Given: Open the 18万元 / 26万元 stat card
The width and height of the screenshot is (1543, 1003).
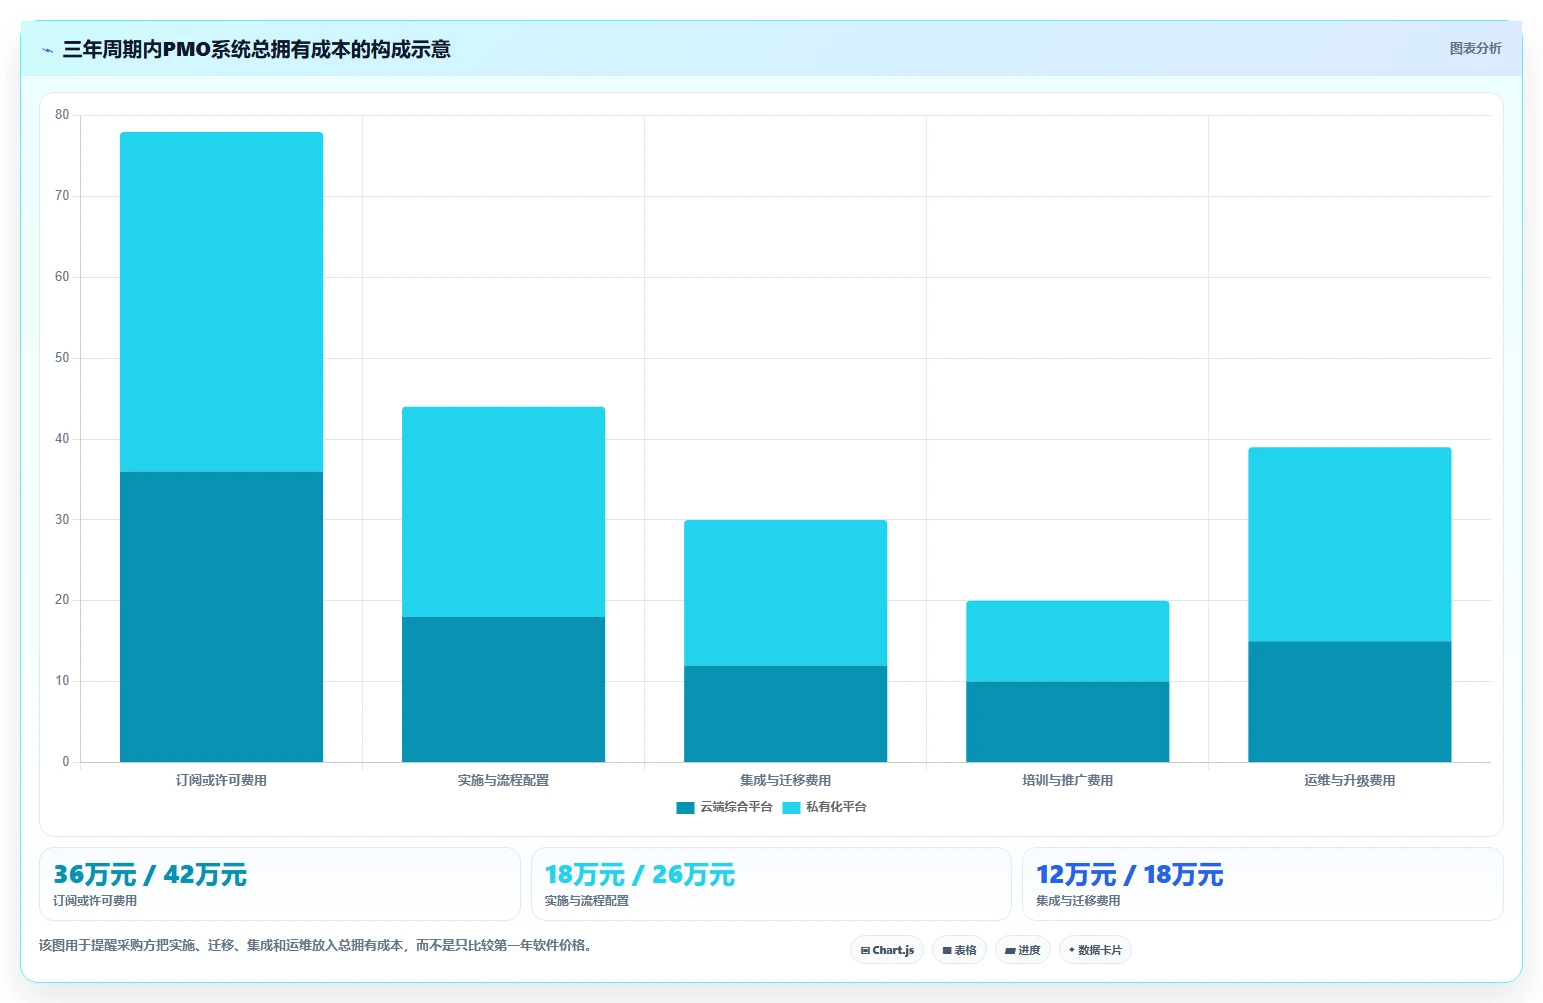Looking at the screenshot, I should coord(771,884).
